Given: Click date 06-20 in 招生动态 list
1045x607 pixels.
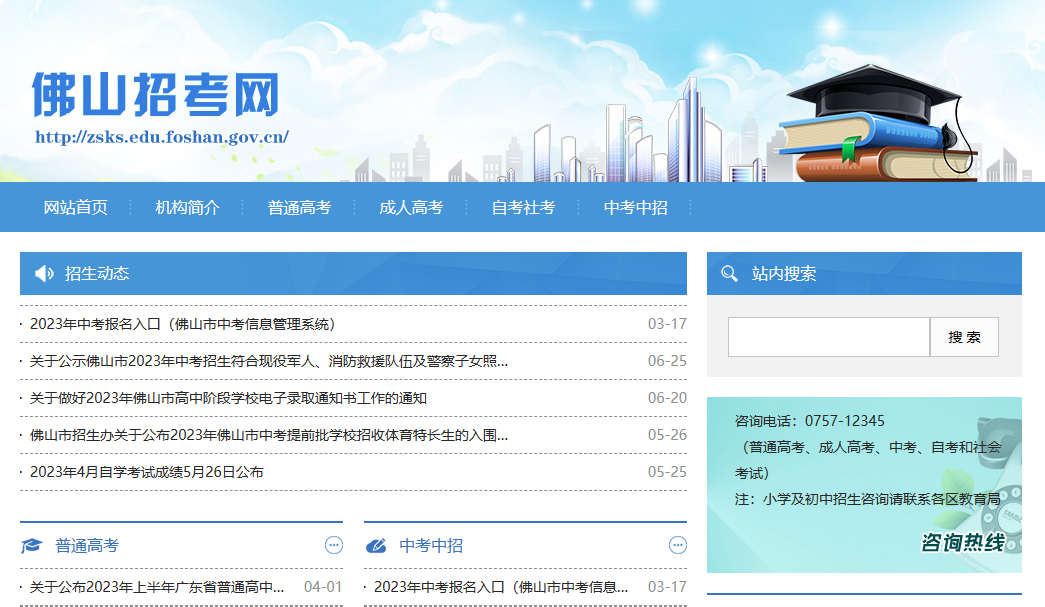Looking at the screenshot, I should click(x=667, y=398).
